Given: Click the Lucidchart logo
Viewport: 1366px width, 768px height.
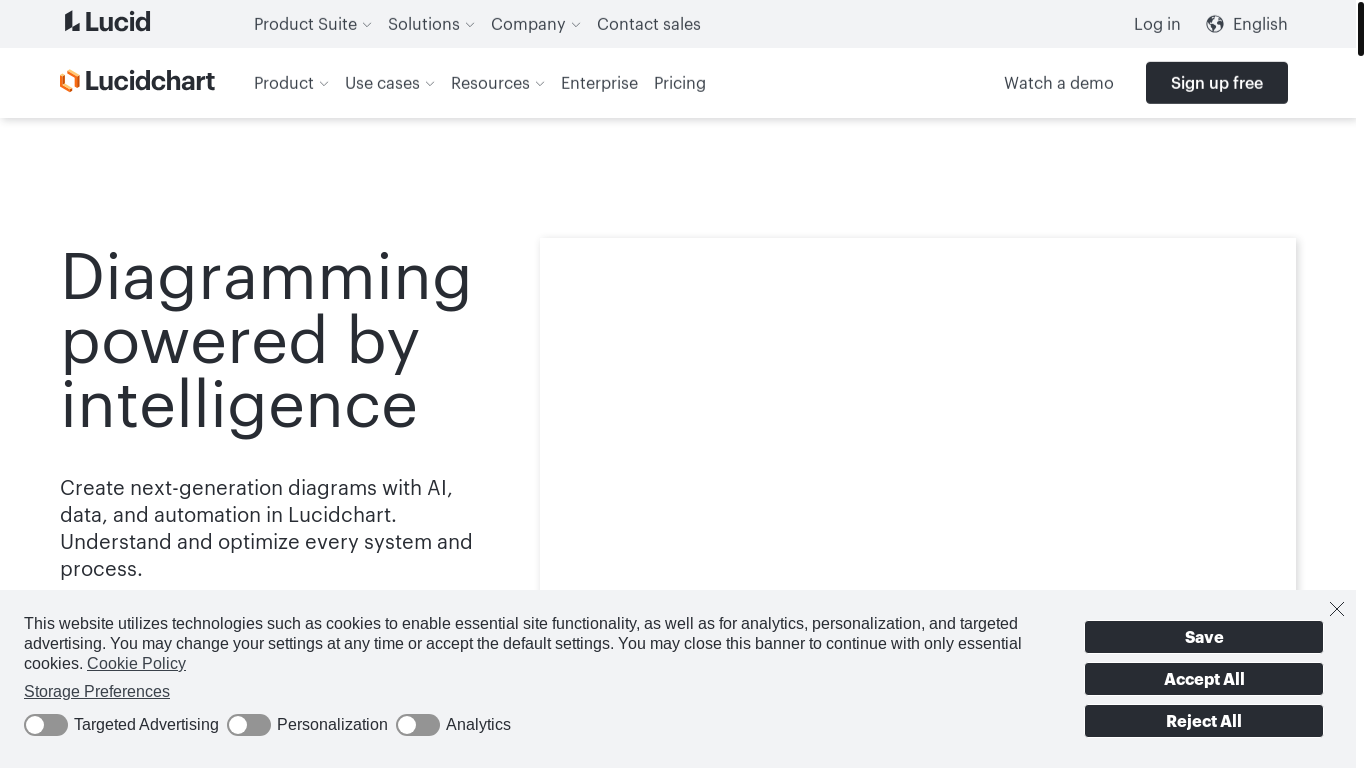Looking at the screenshot, I should pos(137,81).
